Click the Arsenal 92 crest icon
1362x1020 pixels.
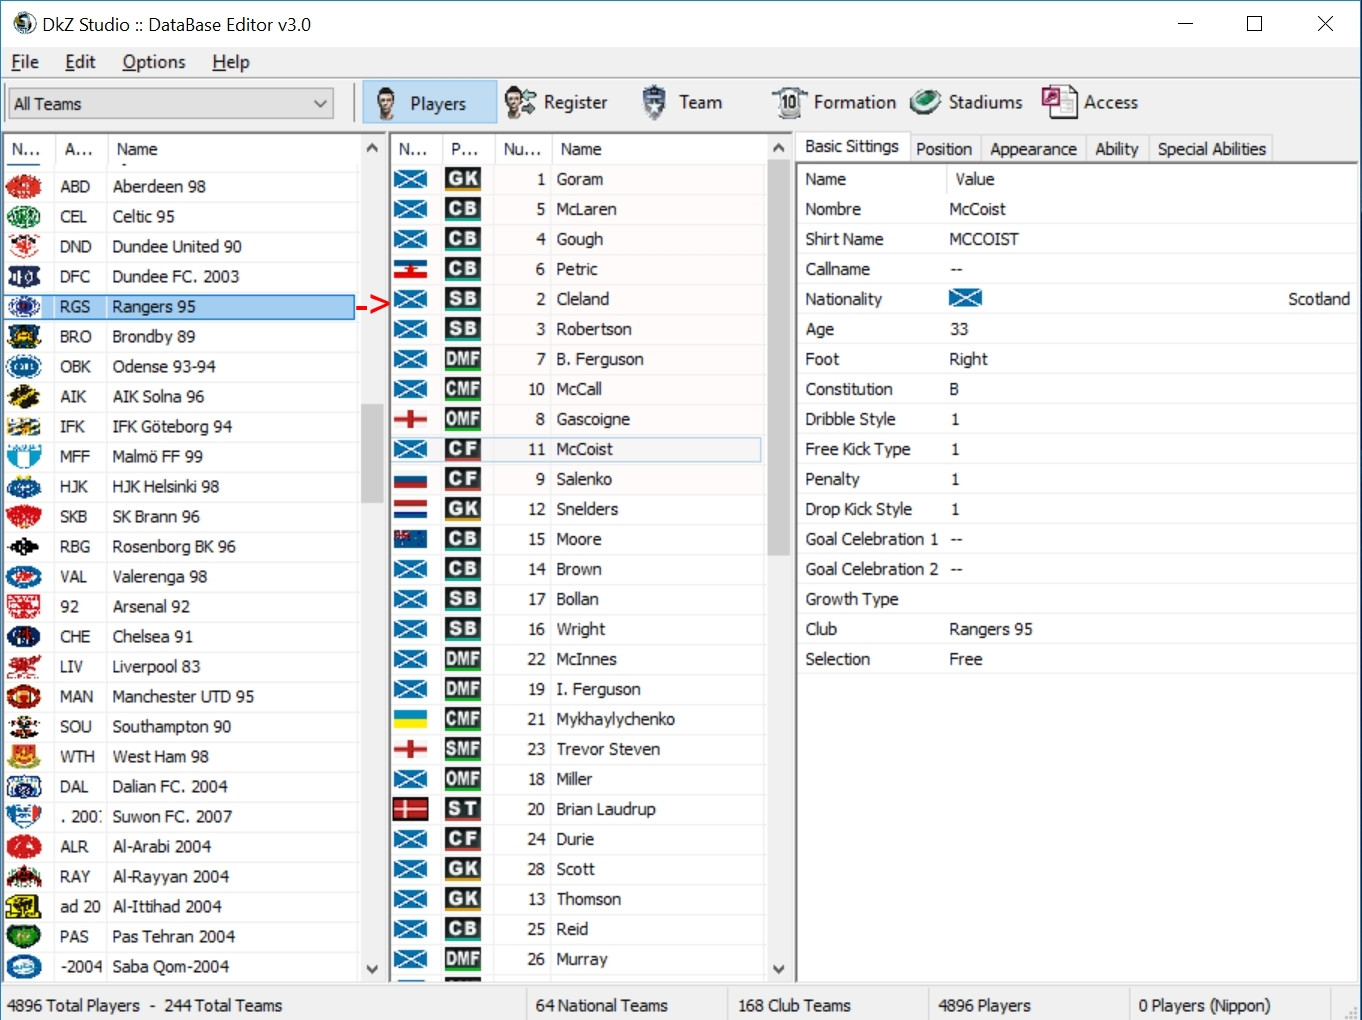24,607
